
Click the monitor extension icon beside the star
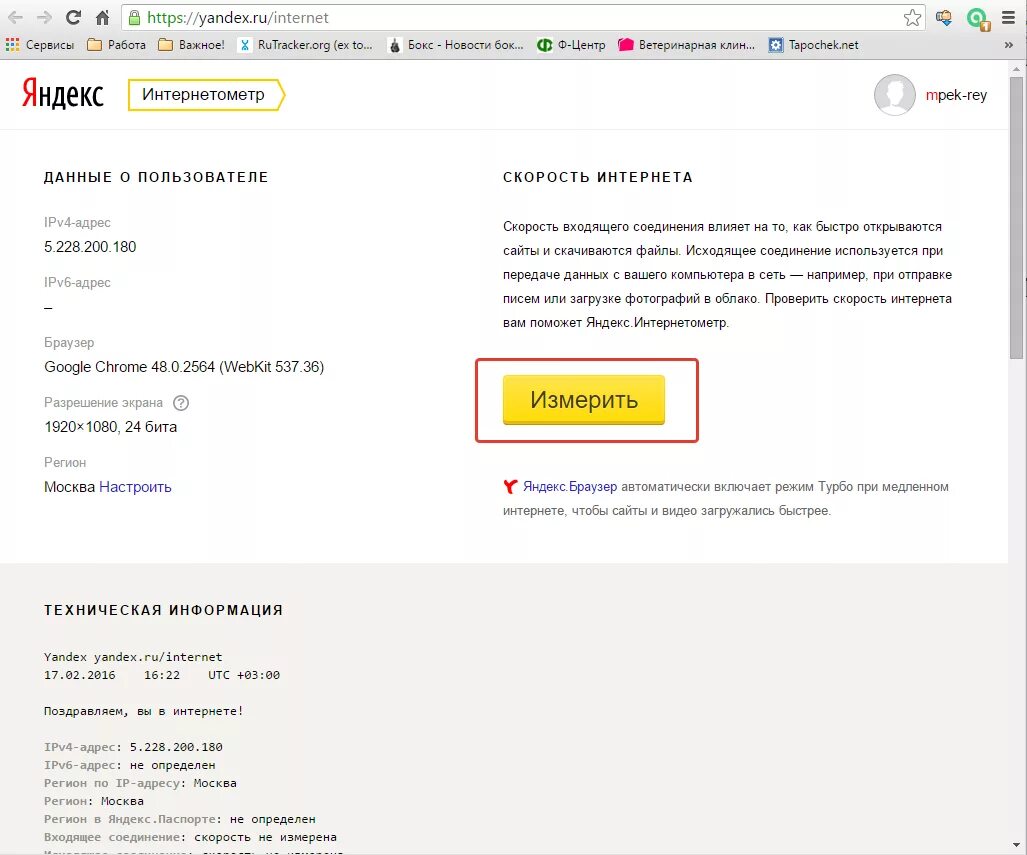tap(944, 18)
